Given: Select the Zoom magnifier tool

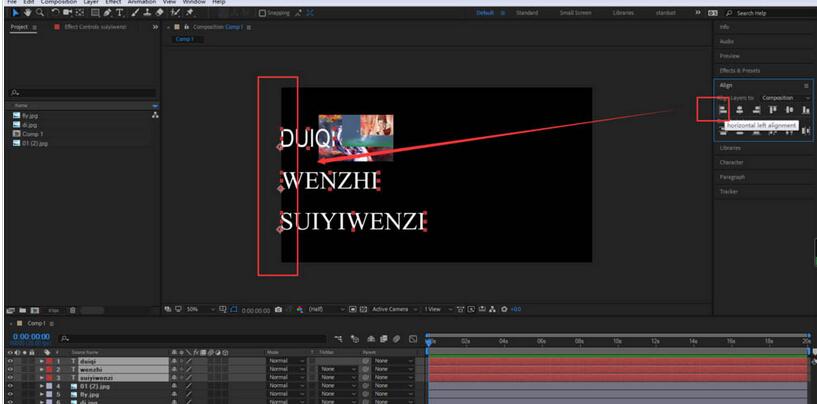Looking at the screenshot, I should 39,13.
